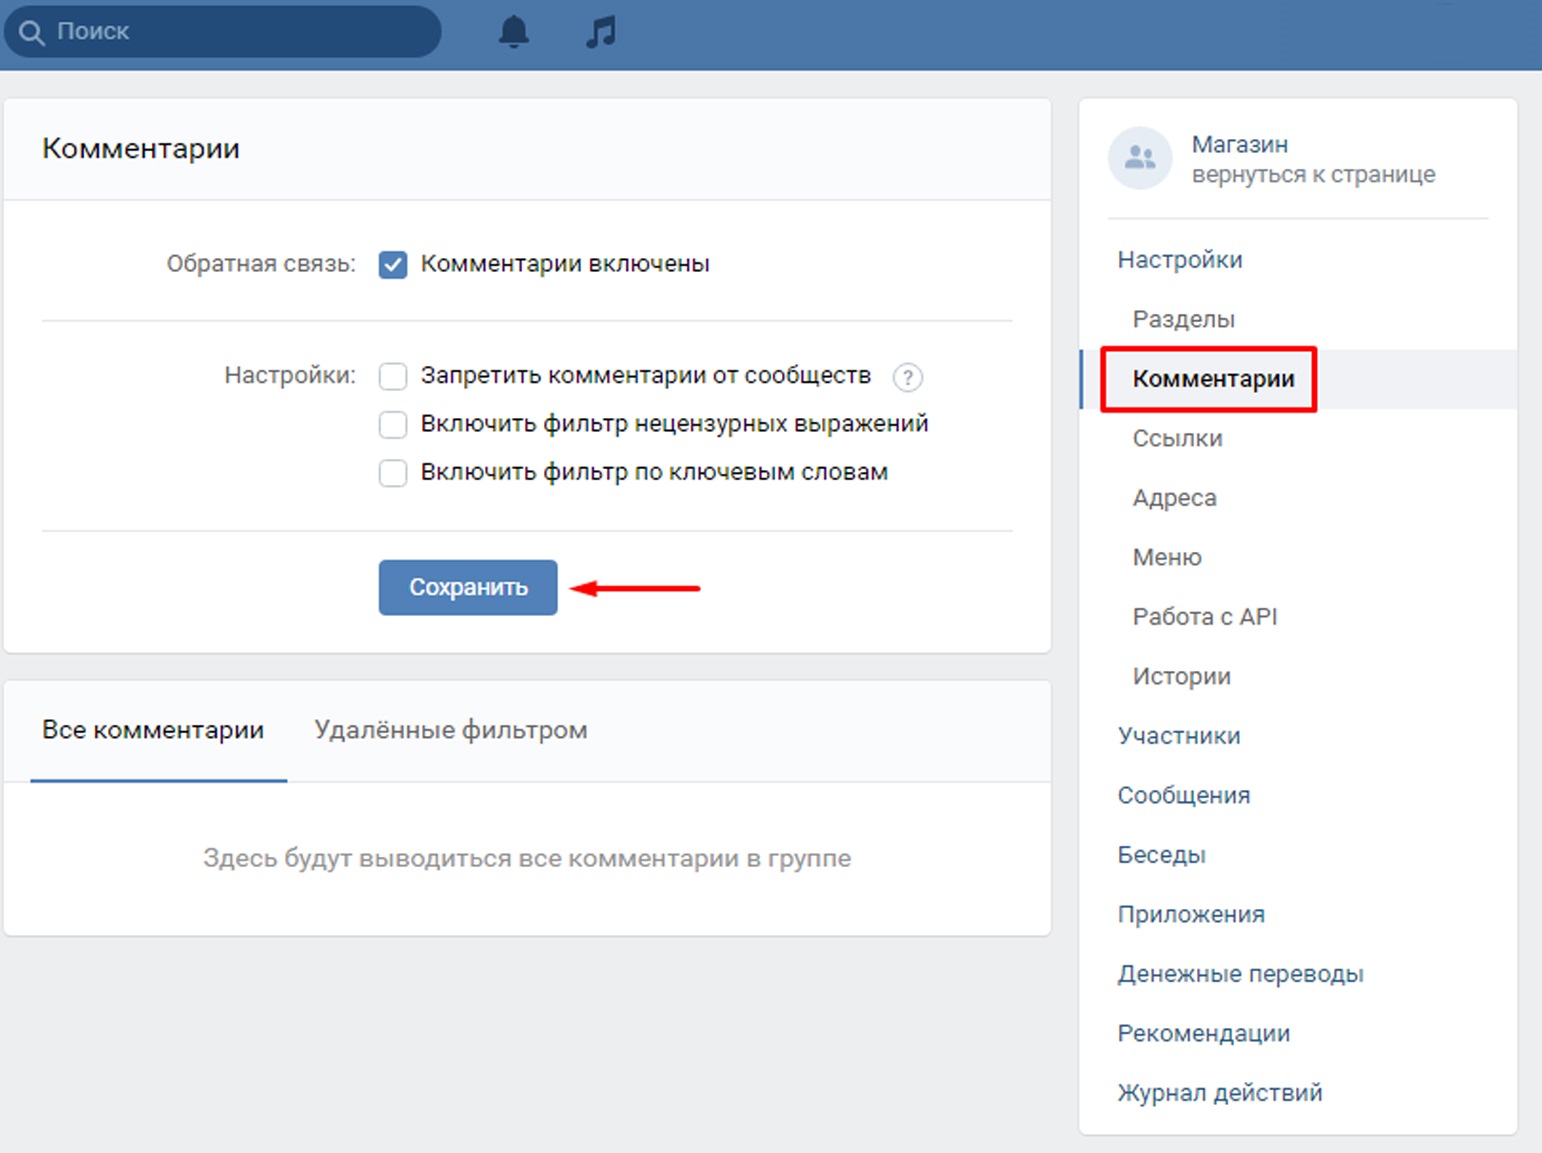Enable Запретить комментарии от сообществ
Image resolution: width=1542 pixels, height=1153 pixels.
[393, 376]
